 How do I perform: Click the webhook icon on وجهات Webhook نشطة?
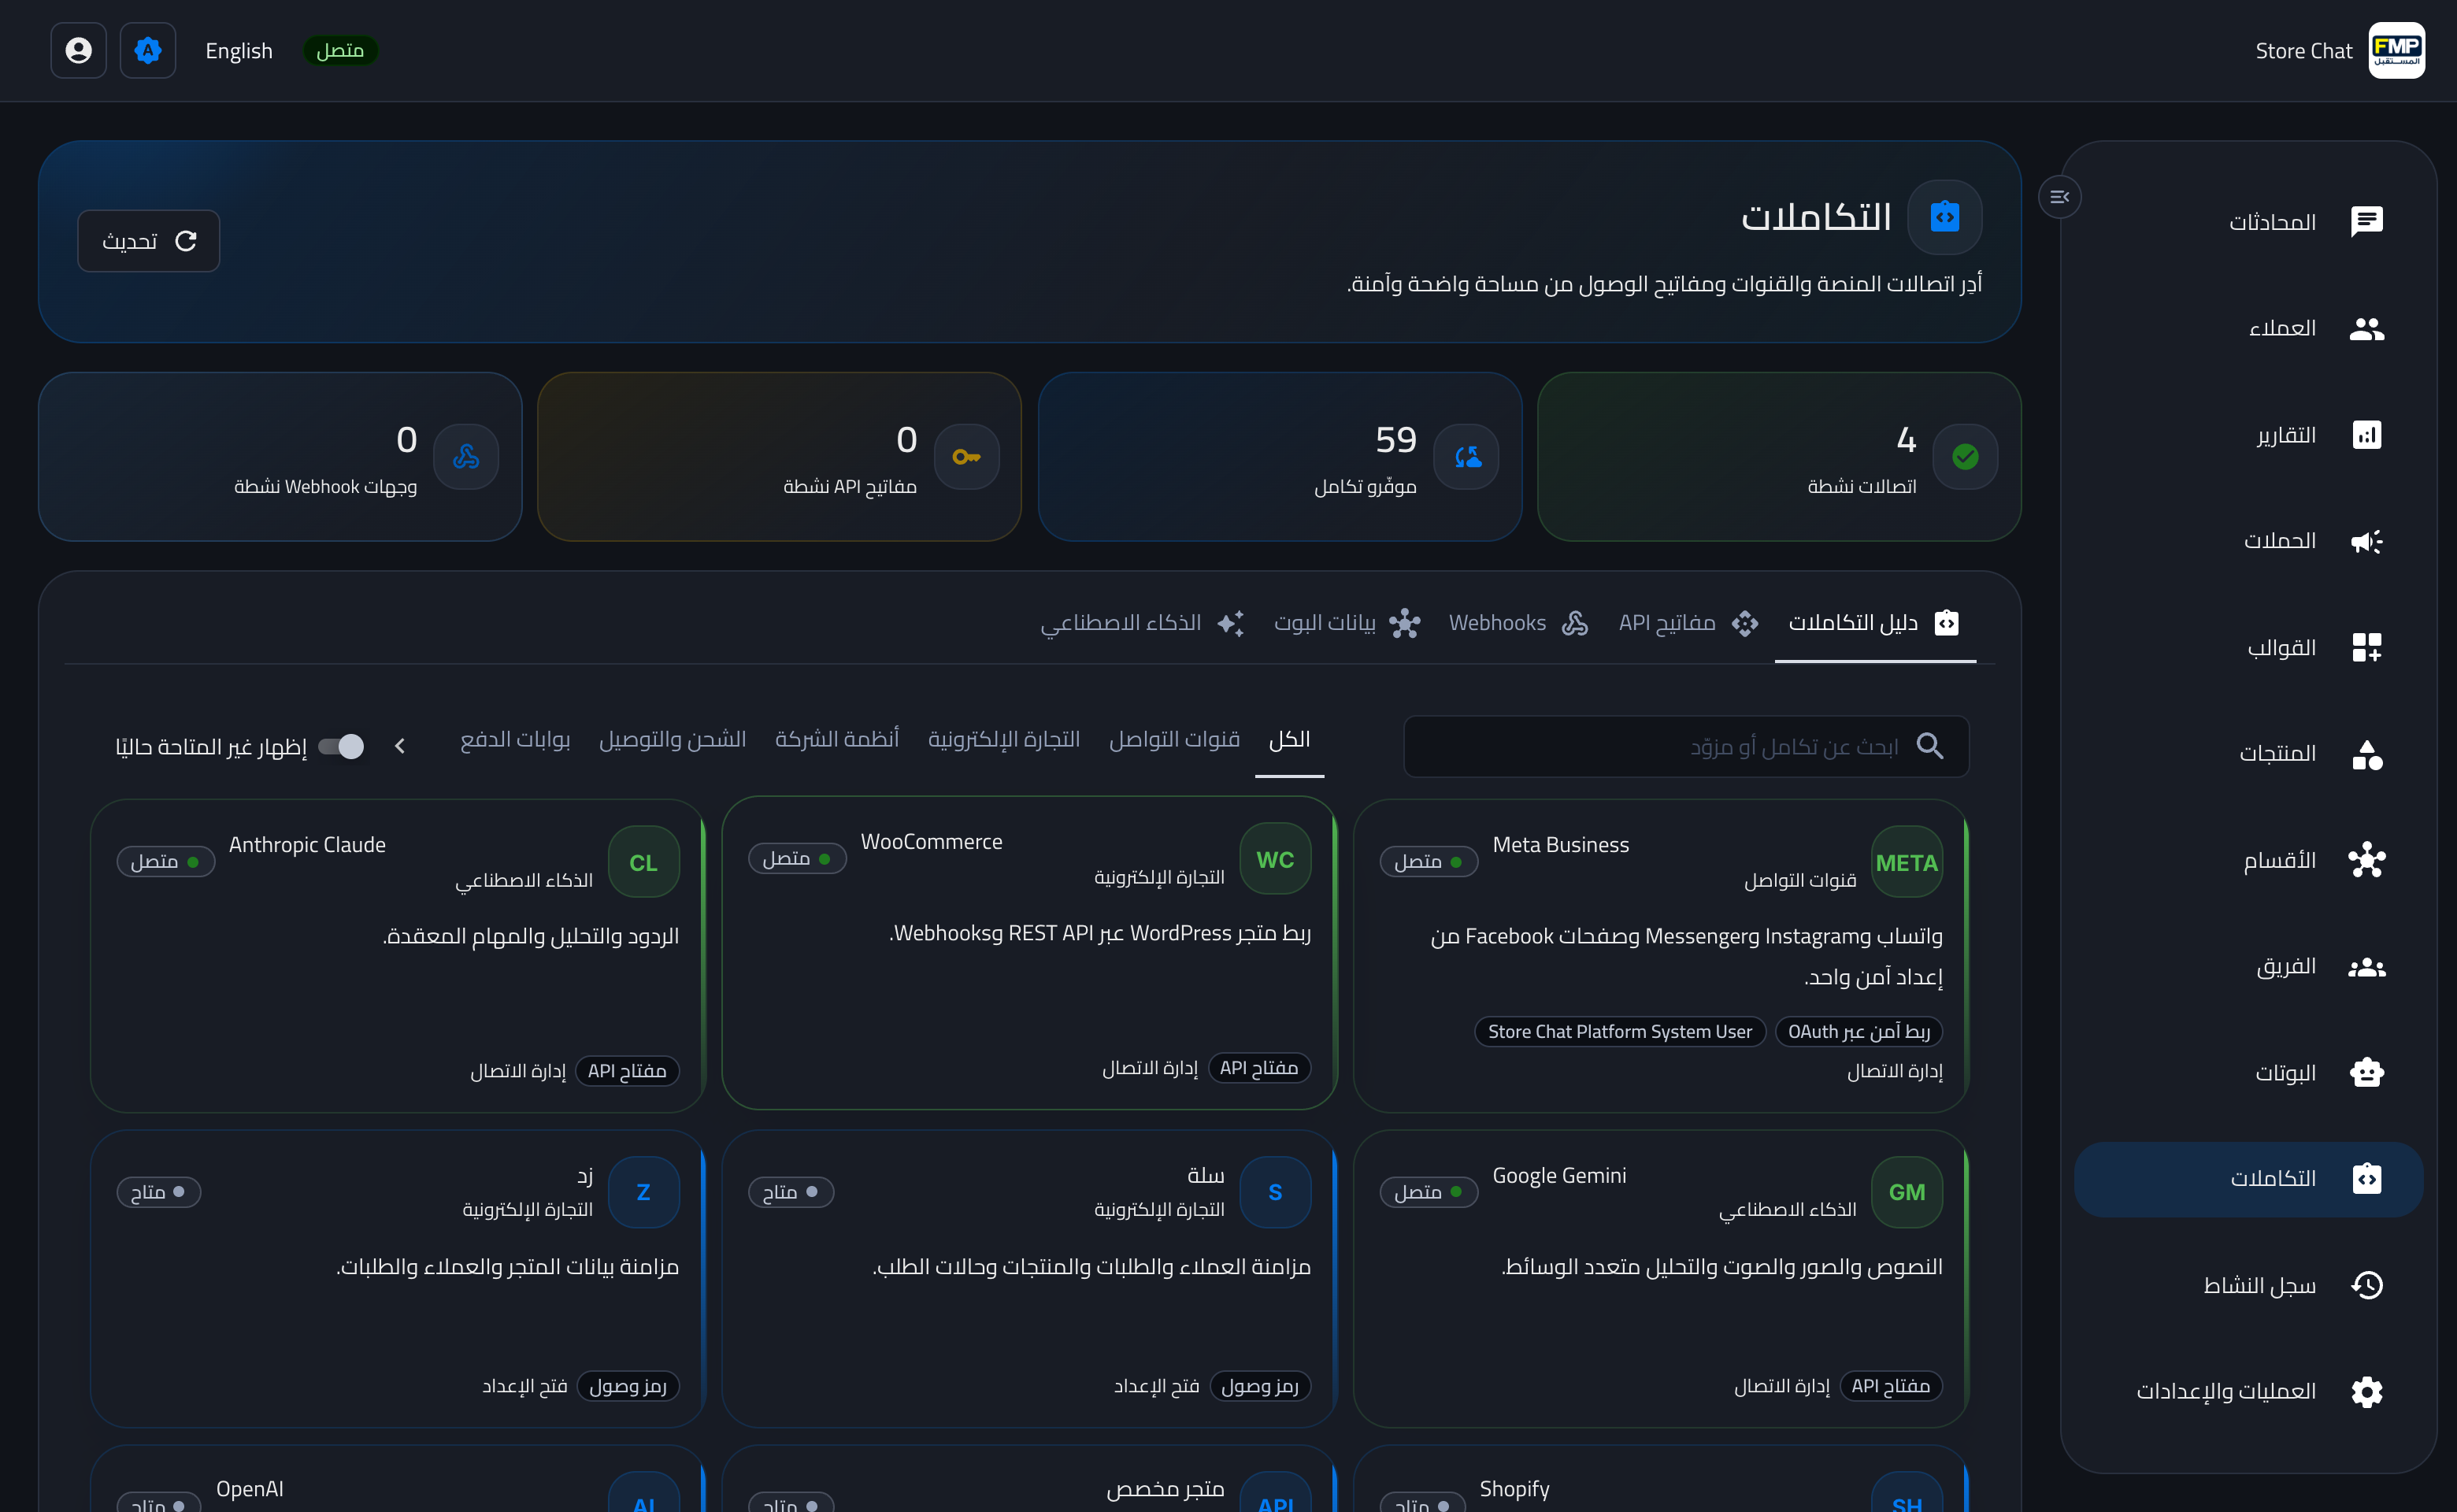click(466, 457)
